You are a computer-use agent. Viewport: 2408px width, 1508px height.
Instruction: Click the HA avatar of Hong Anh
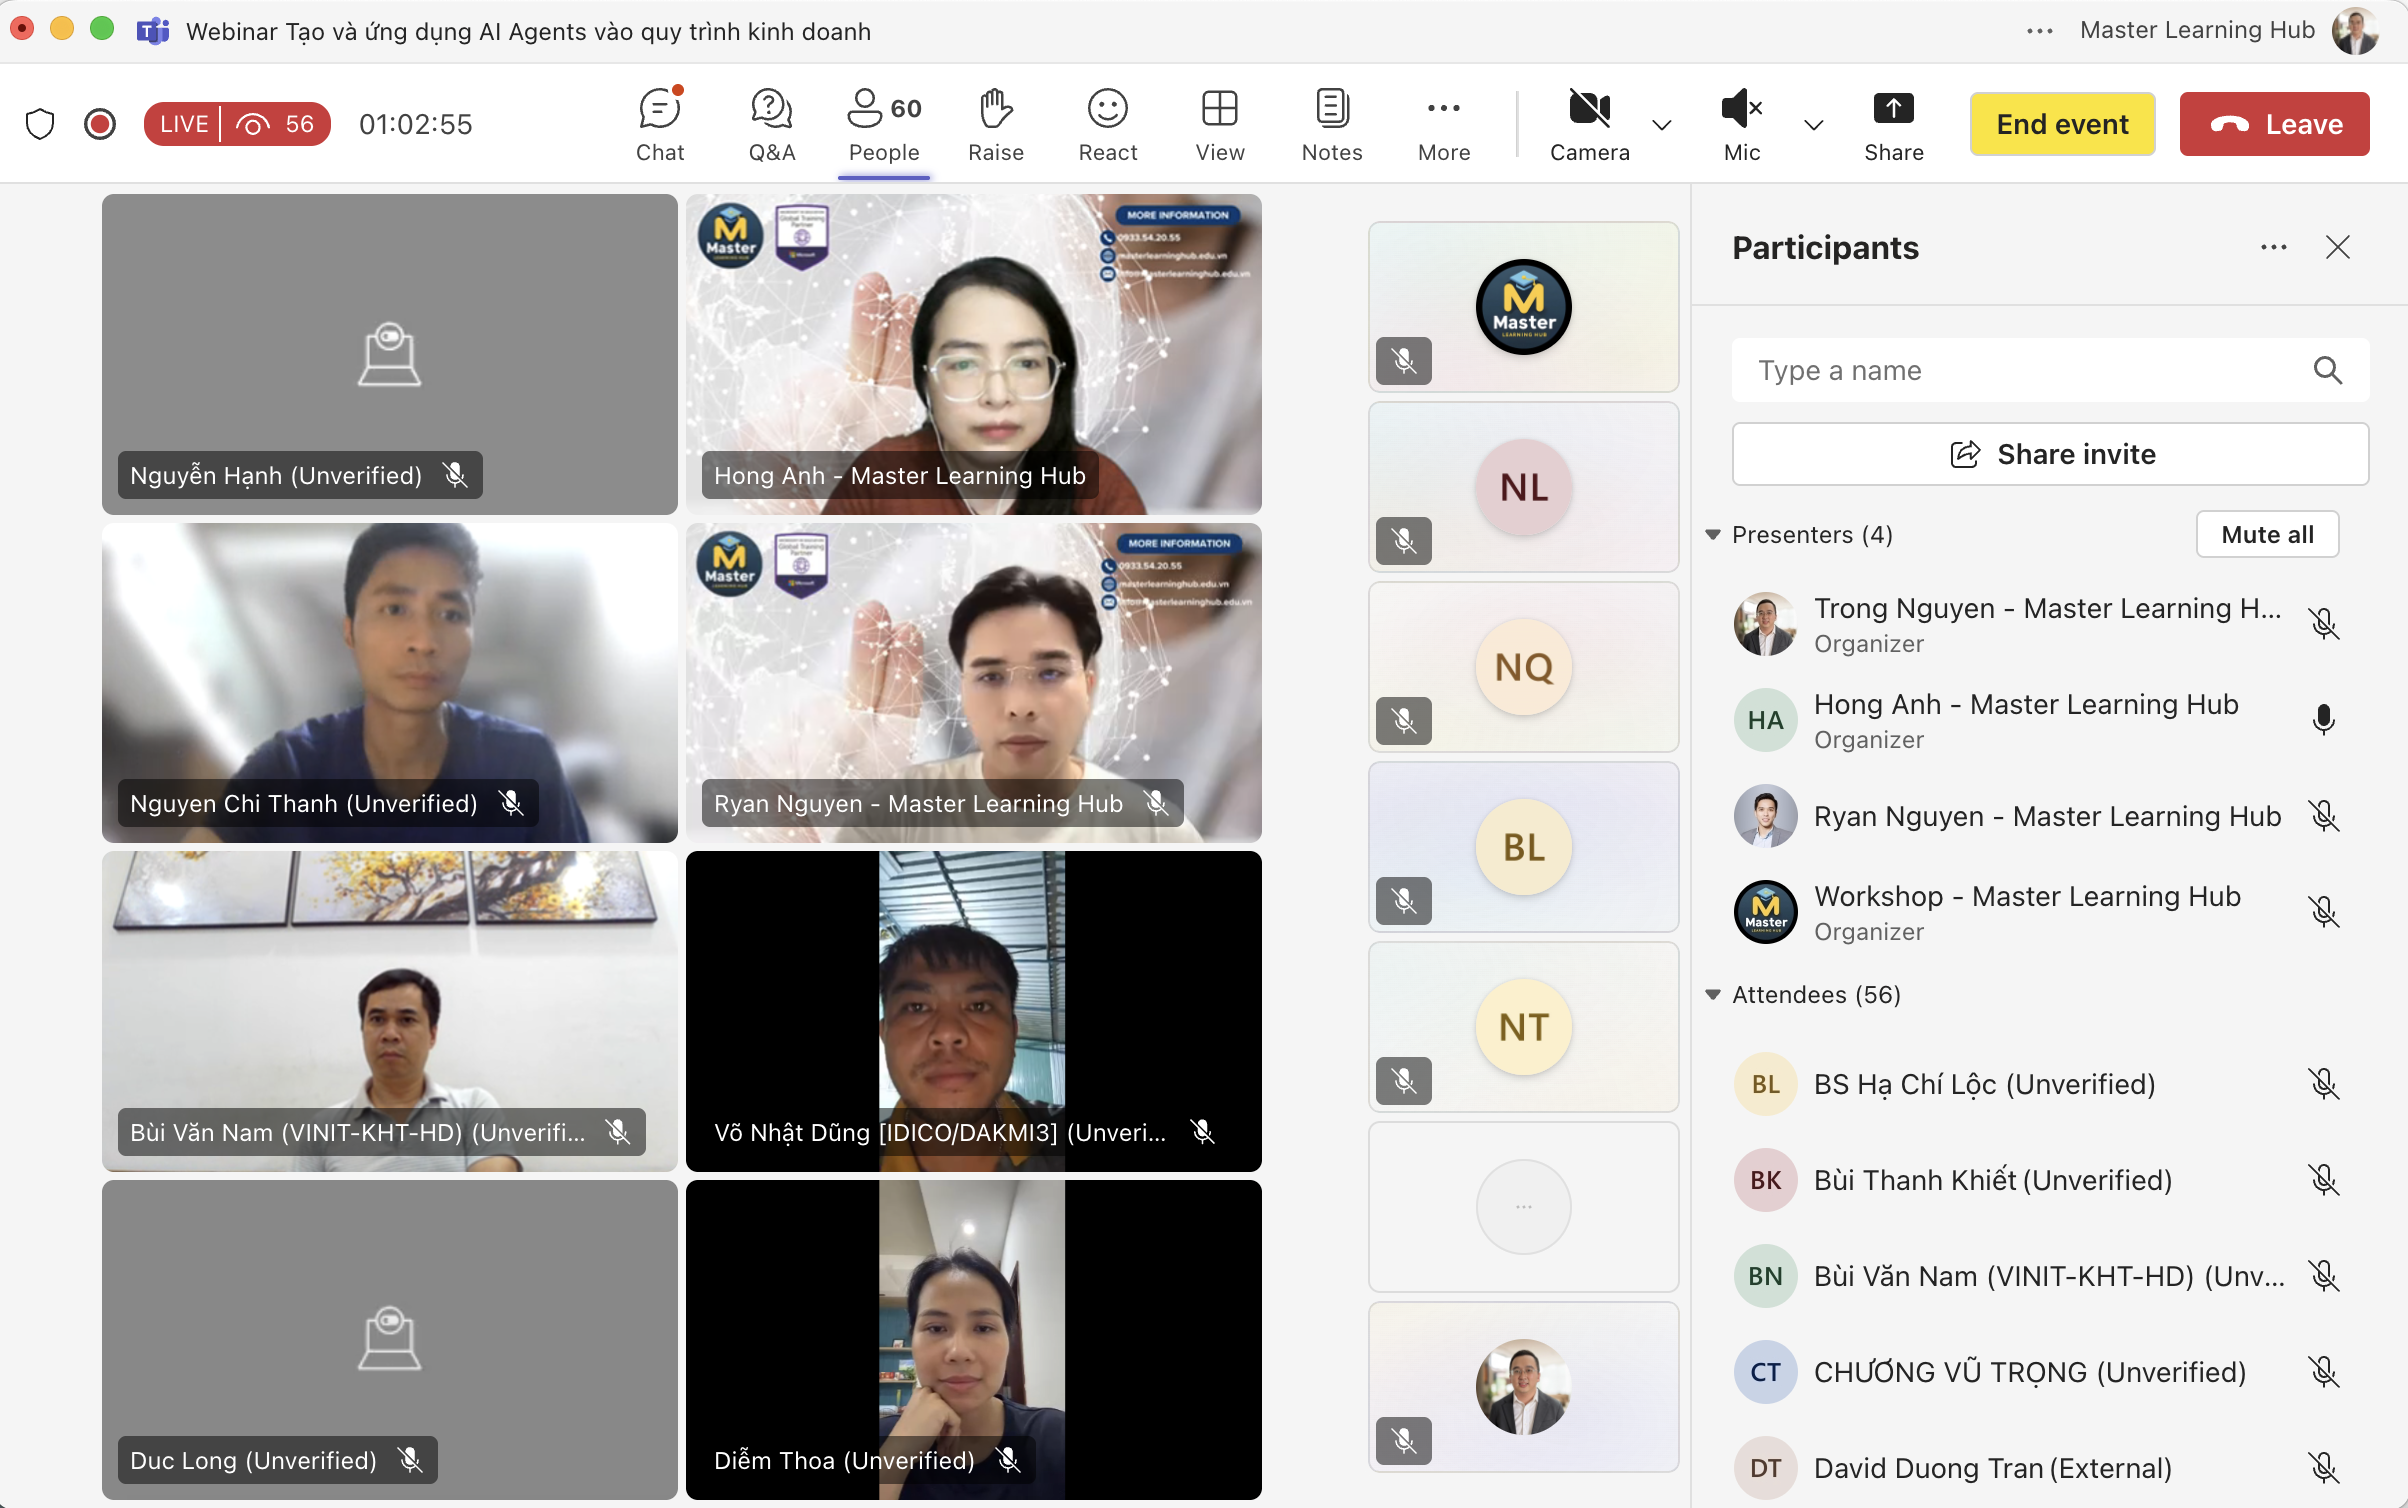coord(1765,720)
